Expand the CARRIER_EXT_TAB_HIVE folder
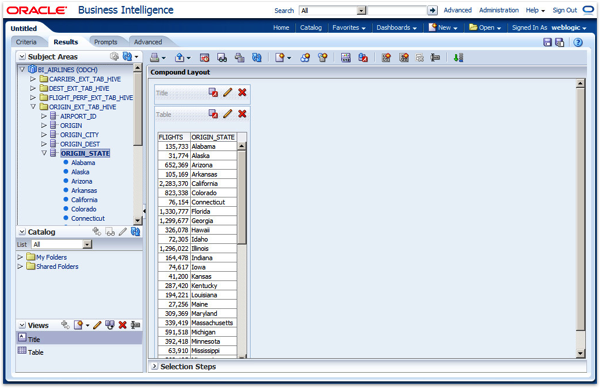 [33, 79]
